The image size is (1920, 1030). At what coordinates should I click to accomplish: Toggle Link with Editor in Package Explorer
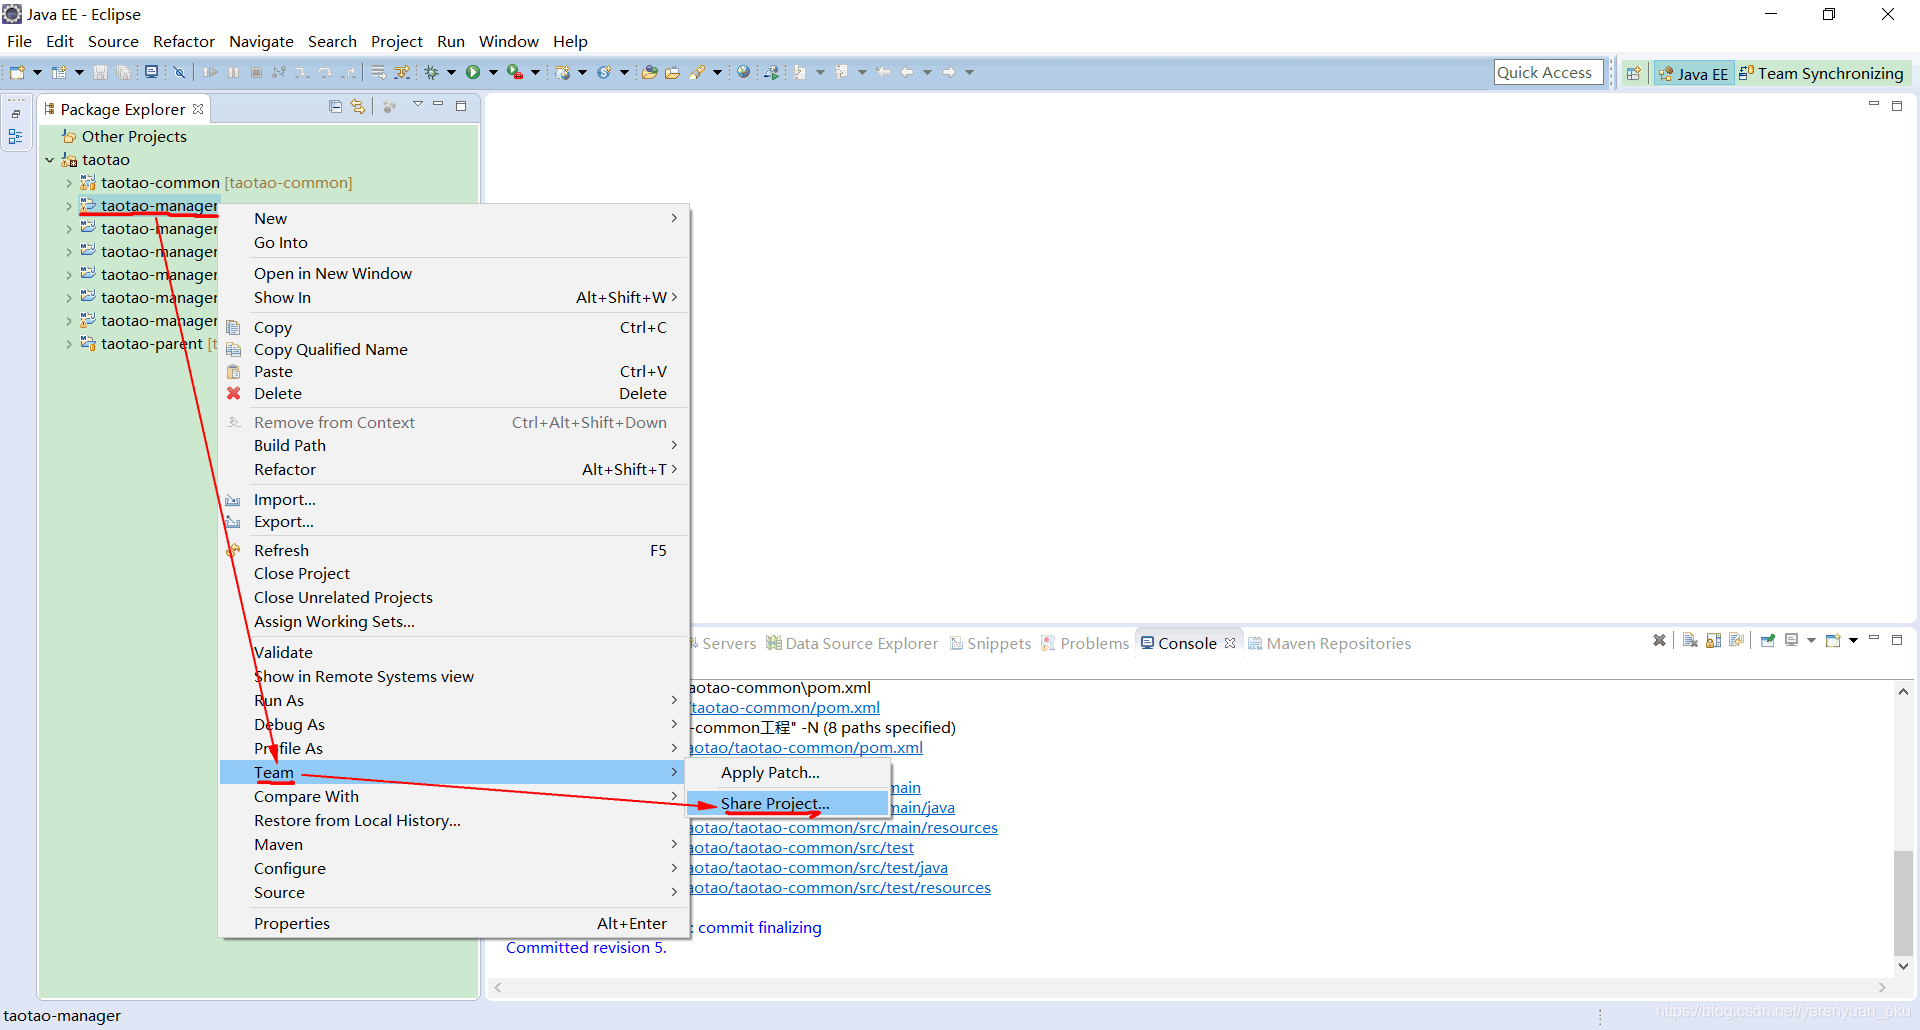[358, 107]
